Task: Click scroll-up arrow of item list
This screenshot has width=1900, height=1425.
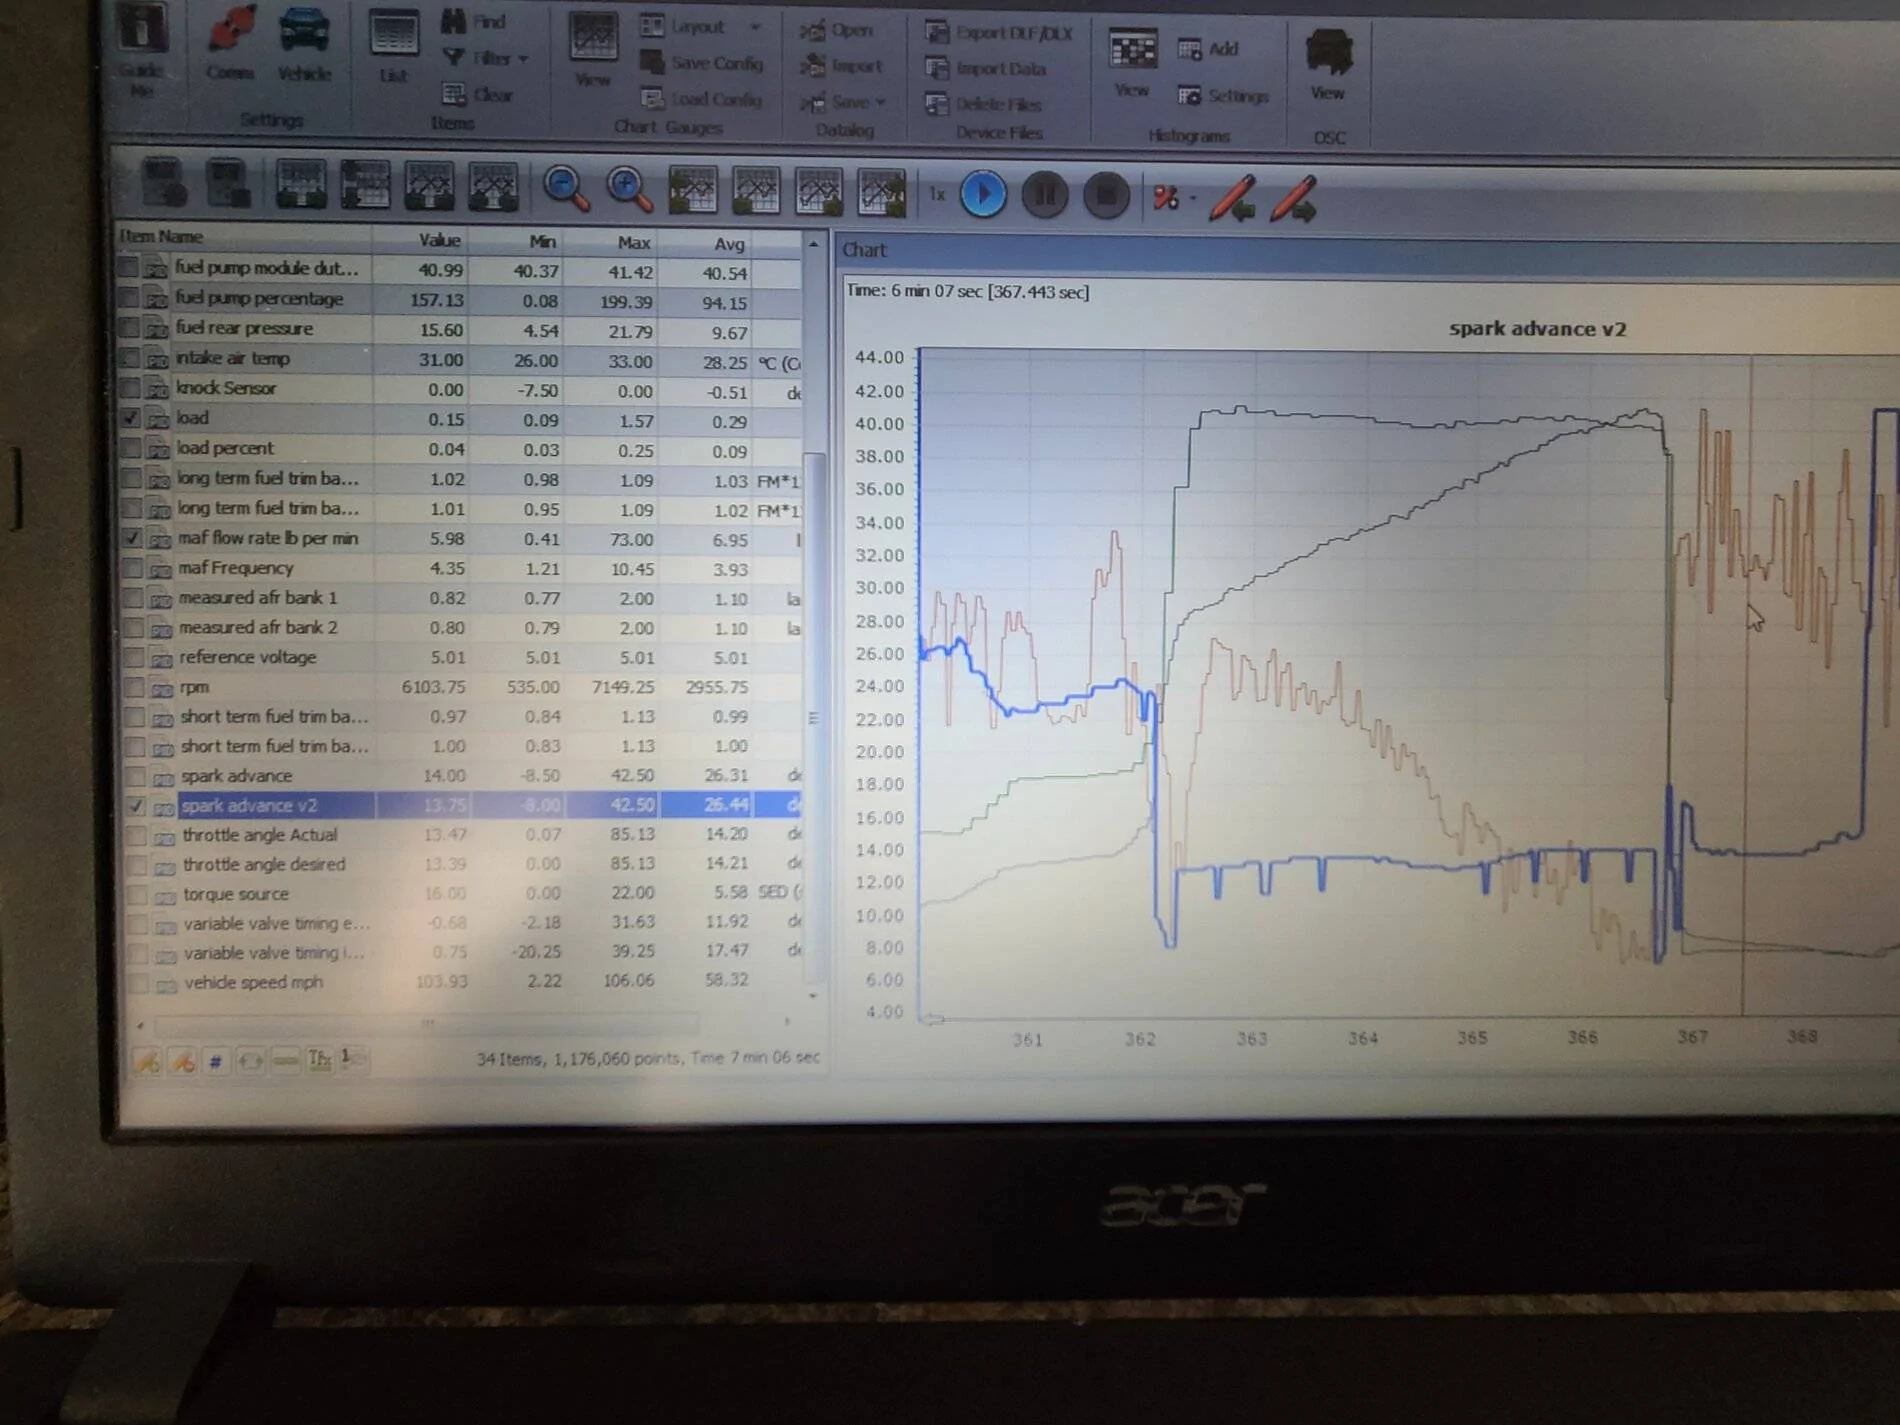Action: click(x=813, y=244)
